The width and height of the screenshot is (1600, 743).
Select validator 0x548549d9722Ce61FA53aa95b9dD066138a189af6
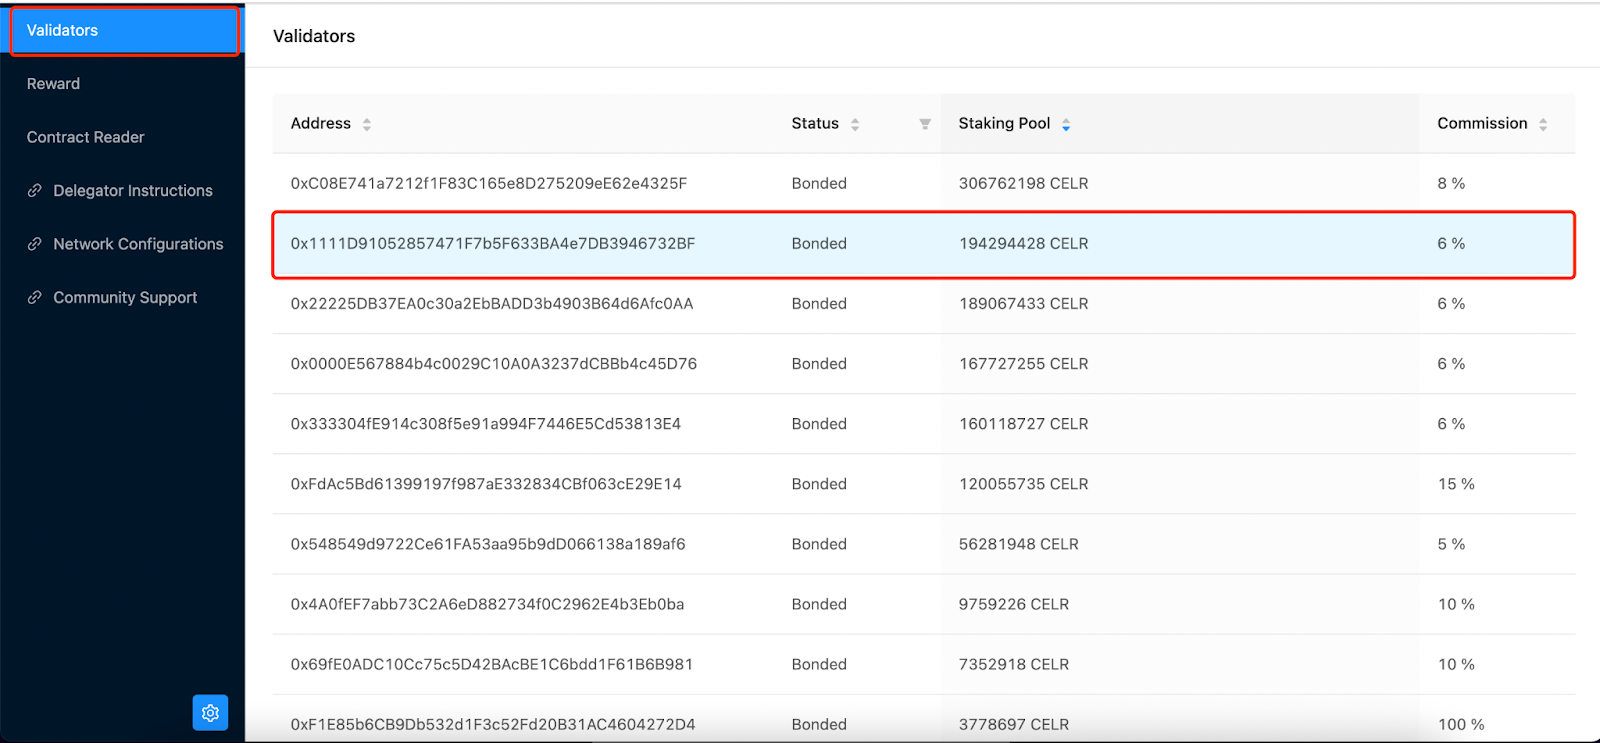point(488,544)
